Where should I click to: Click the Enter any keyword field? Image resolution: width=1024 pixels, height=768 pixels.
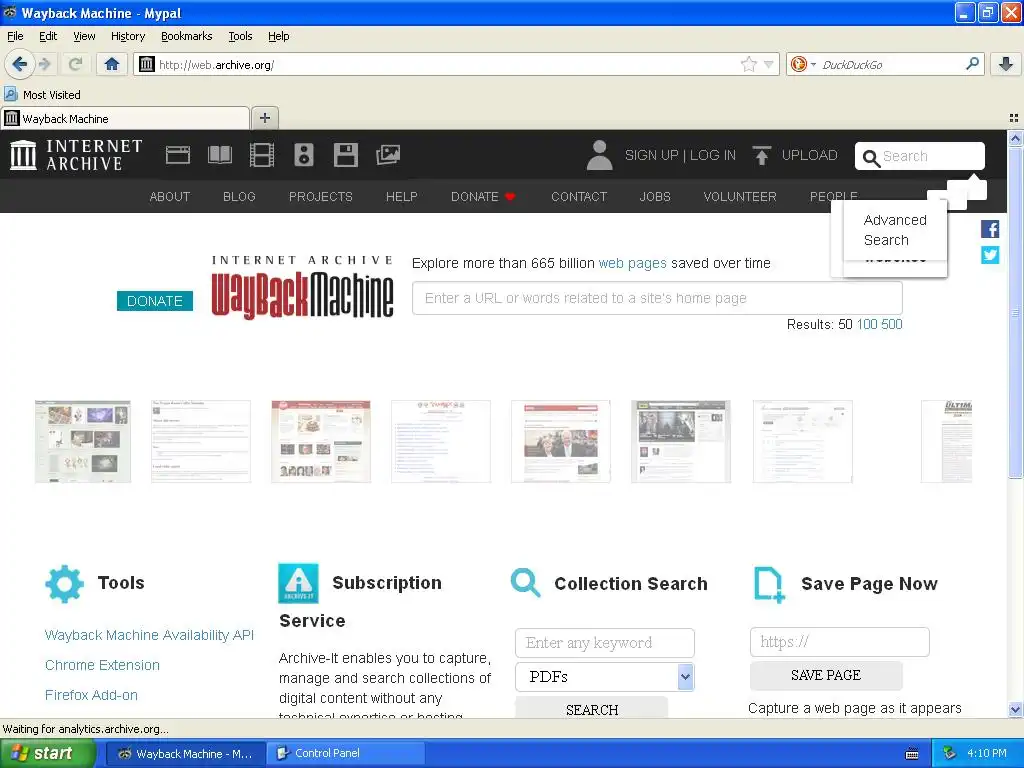[604, 643]
